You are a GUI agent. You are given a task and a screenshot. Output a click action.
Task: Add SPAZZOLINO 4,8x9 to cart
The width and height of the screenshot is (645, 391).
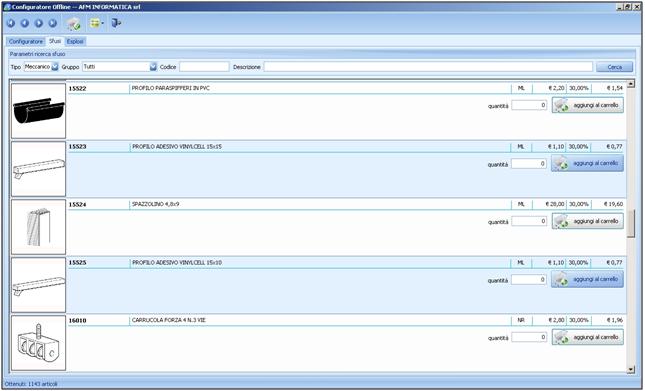pos(587,221)
